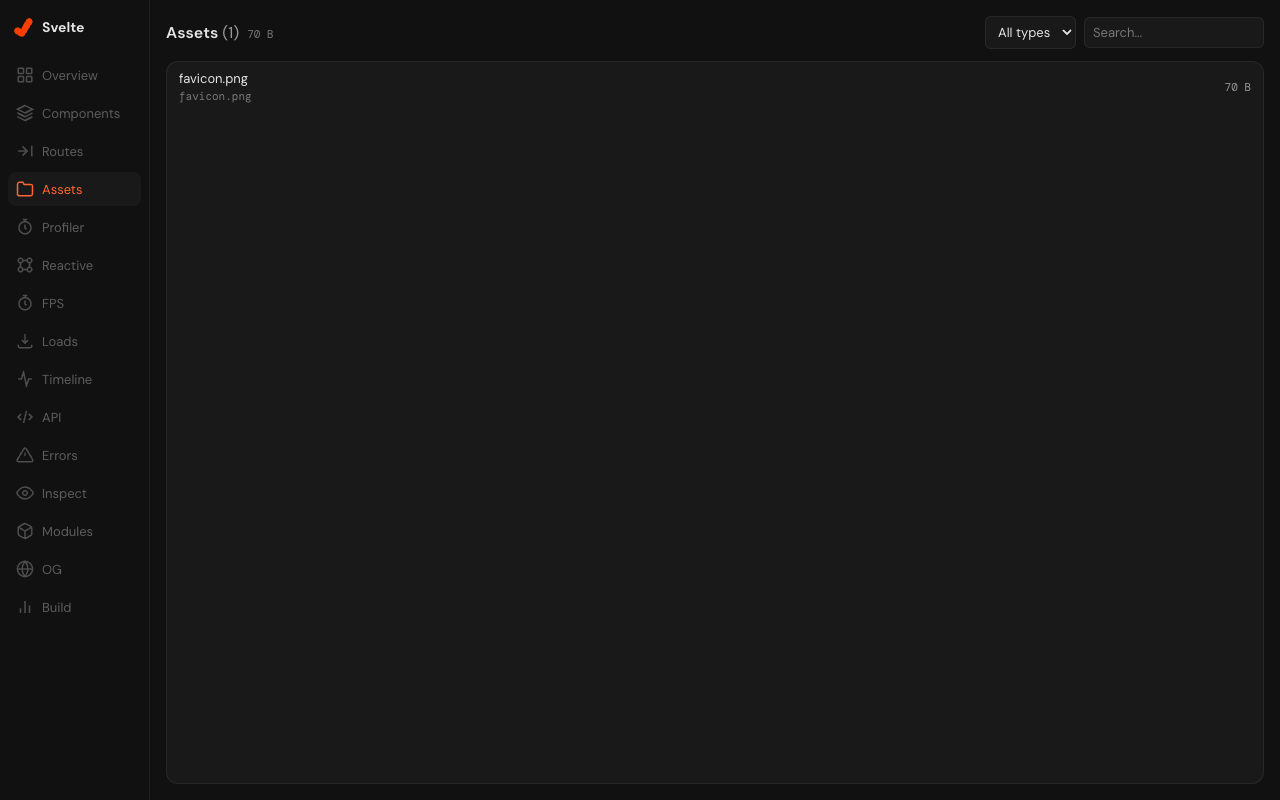Open the Overview section label
The width and height of the screenshot is (1280, 800).
70,75
